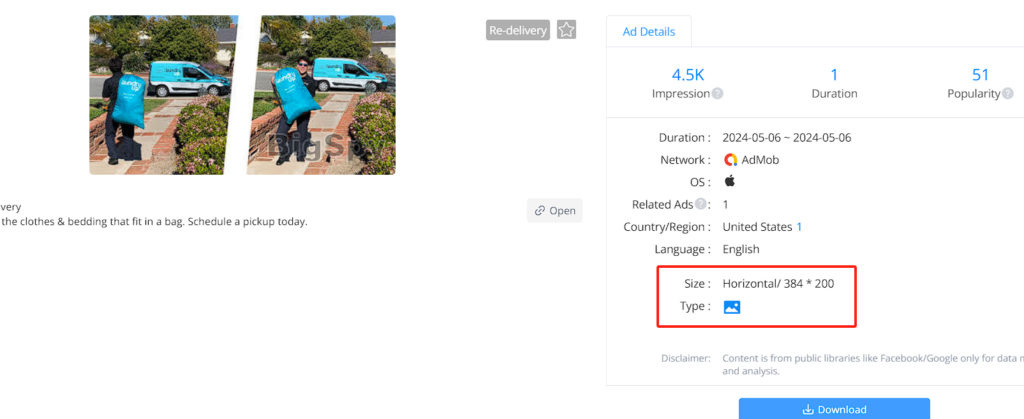
Task: Click the Impression help question icon
Action: coord(717,93)
